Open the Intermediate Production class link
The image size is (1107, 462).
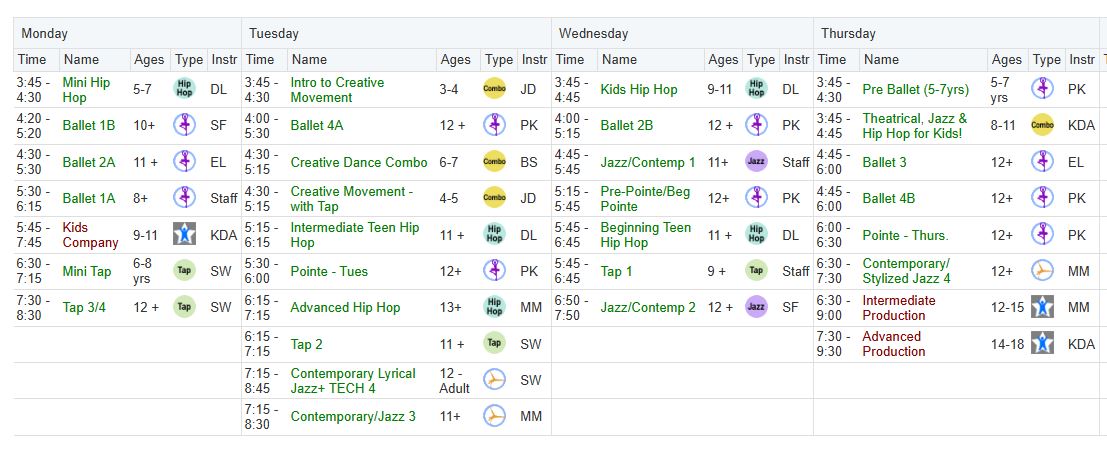[x=899, y=307]
